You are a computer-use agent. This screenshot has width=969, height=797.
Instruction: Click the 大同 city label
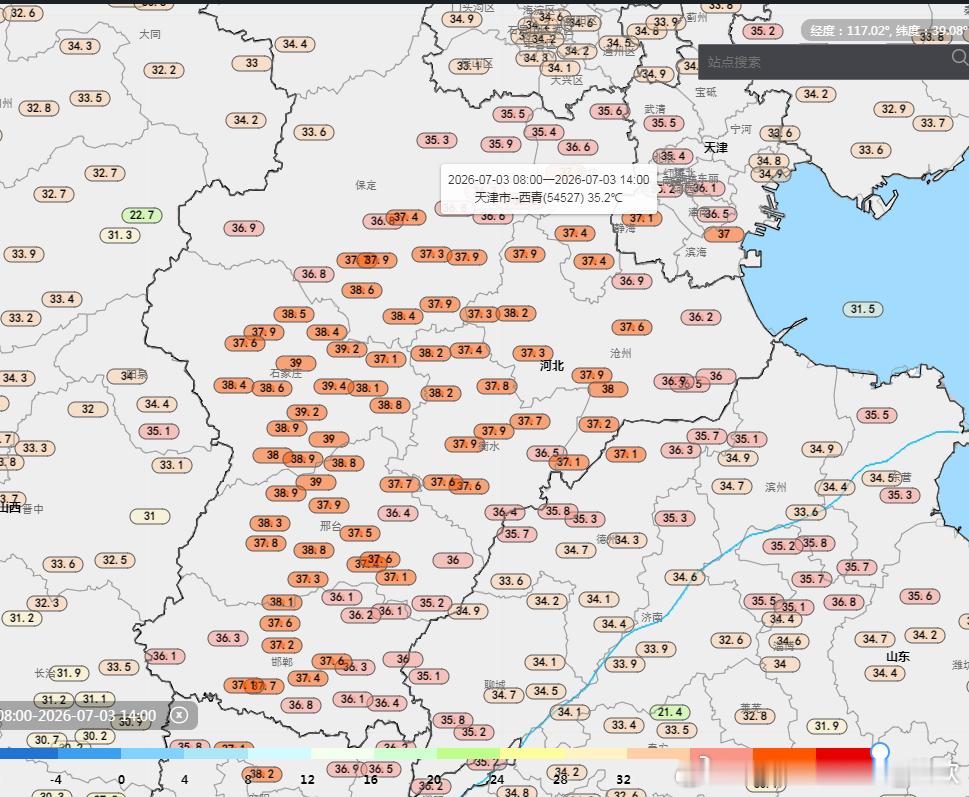coord(150,34)
